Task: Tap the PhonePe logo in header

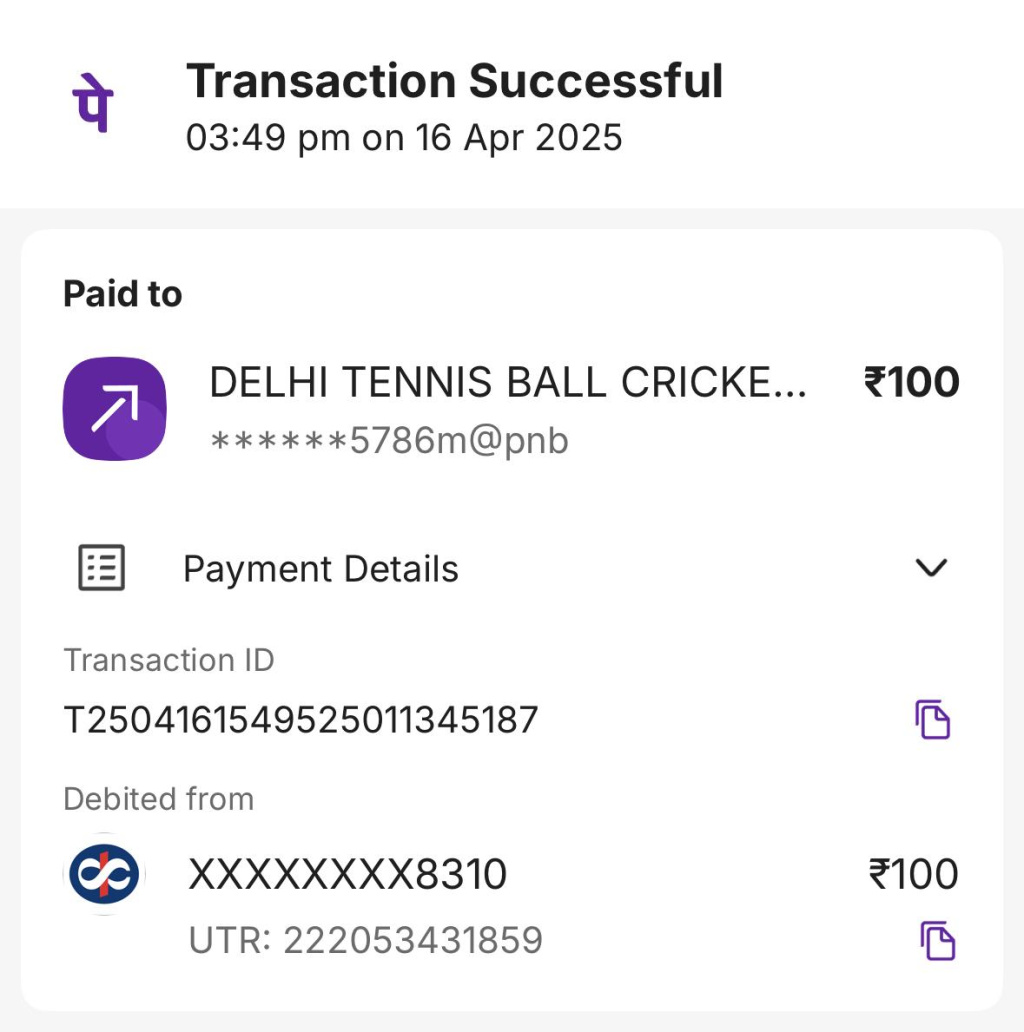Action: (92, 101)
